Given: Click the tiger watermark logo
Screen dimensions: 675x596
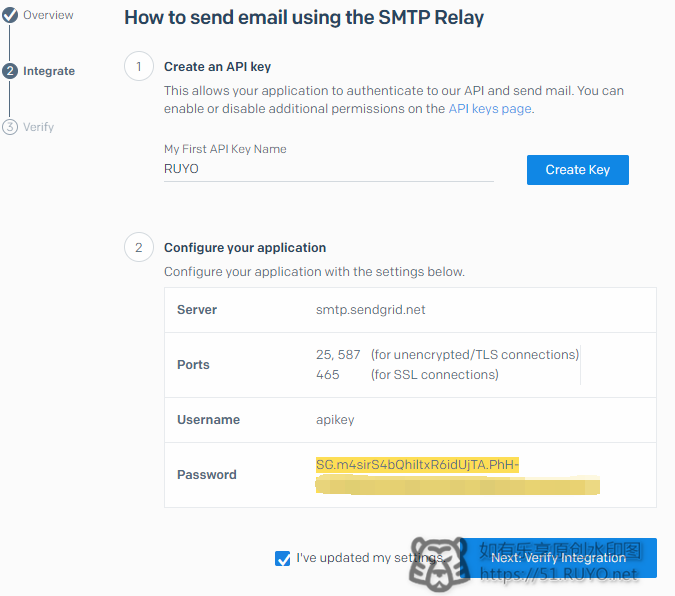Looking at the screenshot, I should [437, 563].
